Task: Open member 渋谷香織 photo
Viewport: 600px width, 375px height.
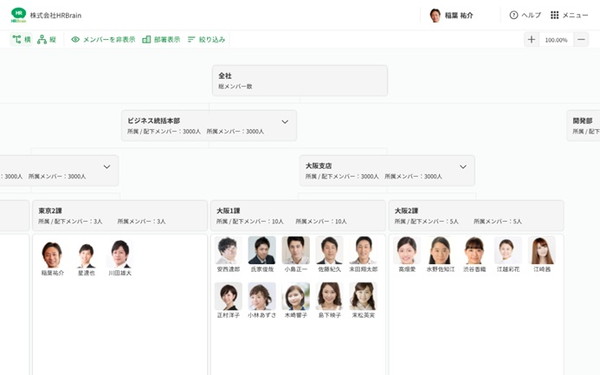Action: click(474, 250)
